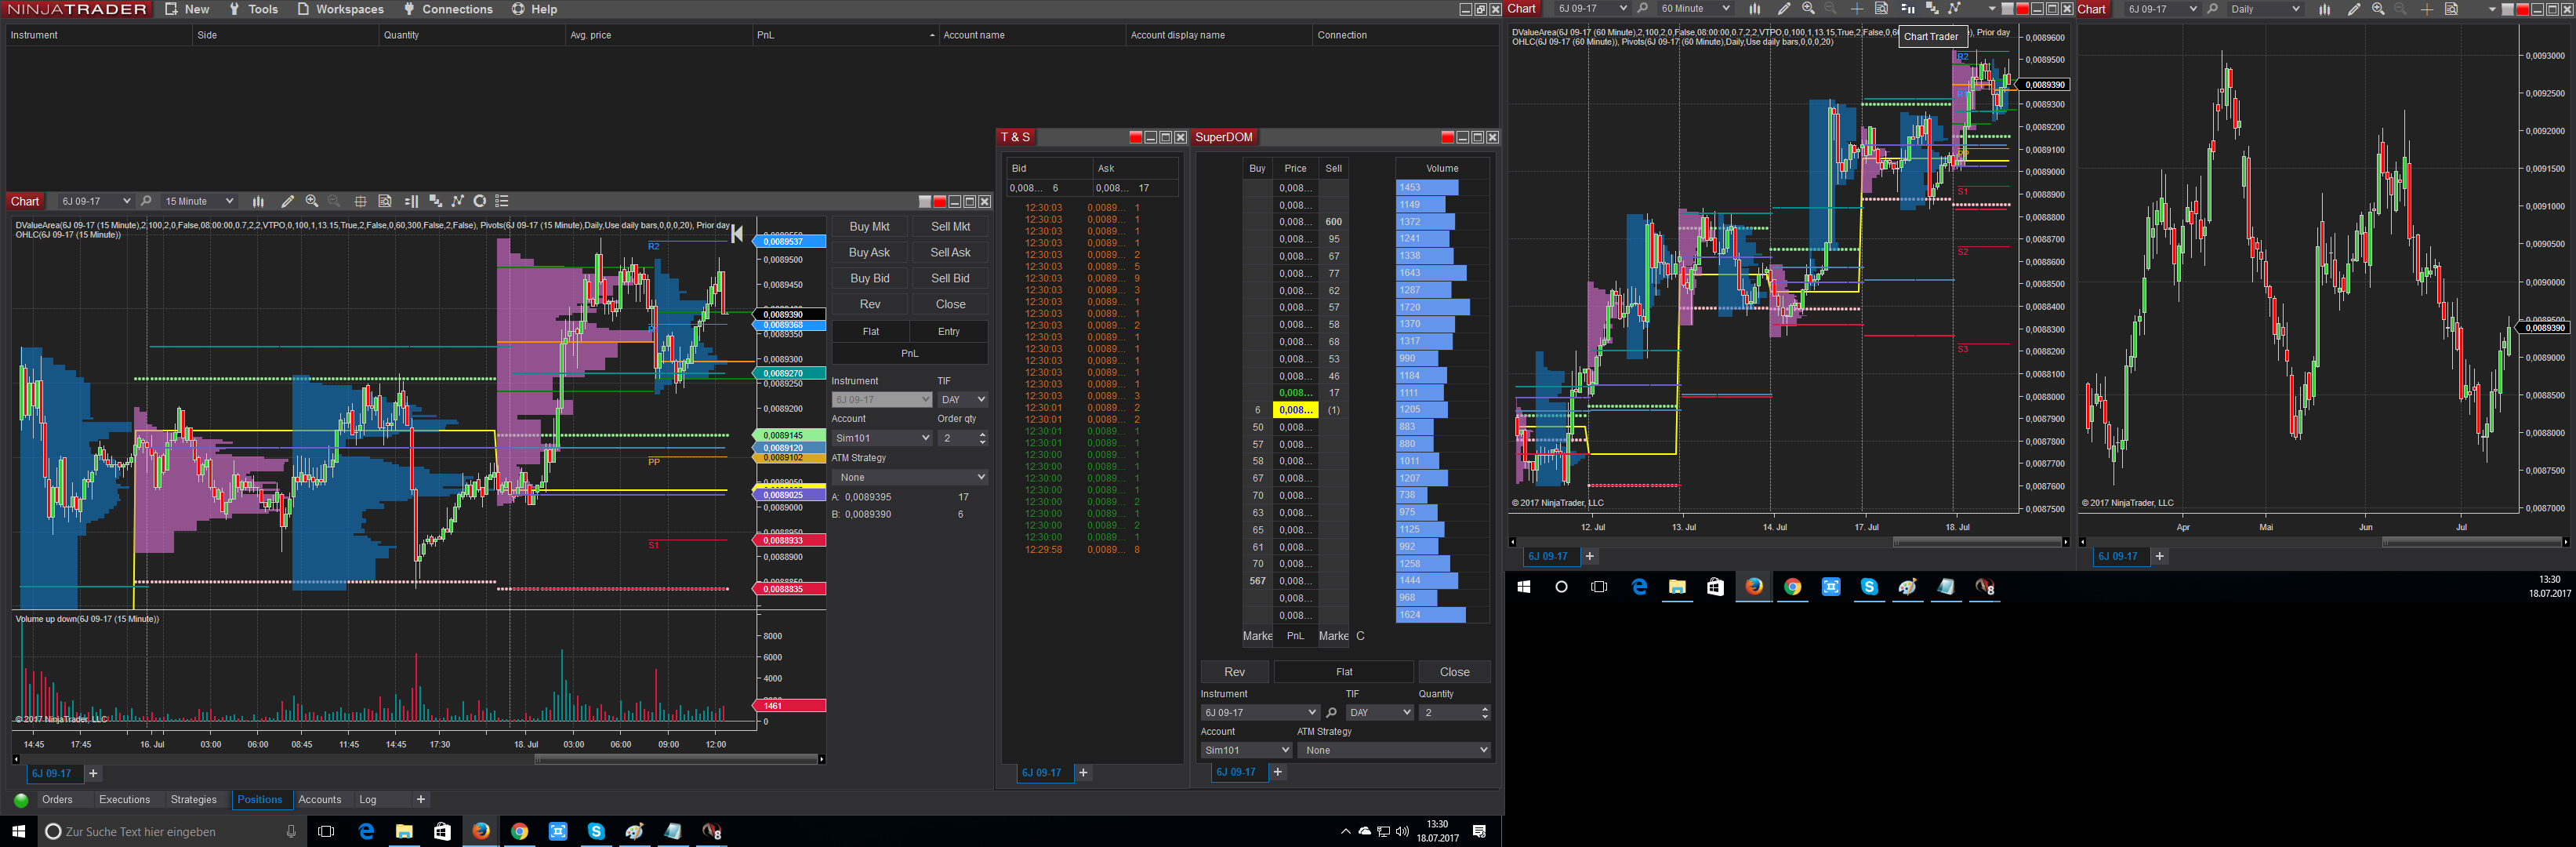Screen dimensions: 2576x847
Task: Click Close position button in SuperDOM
Action: [1455, 672]
